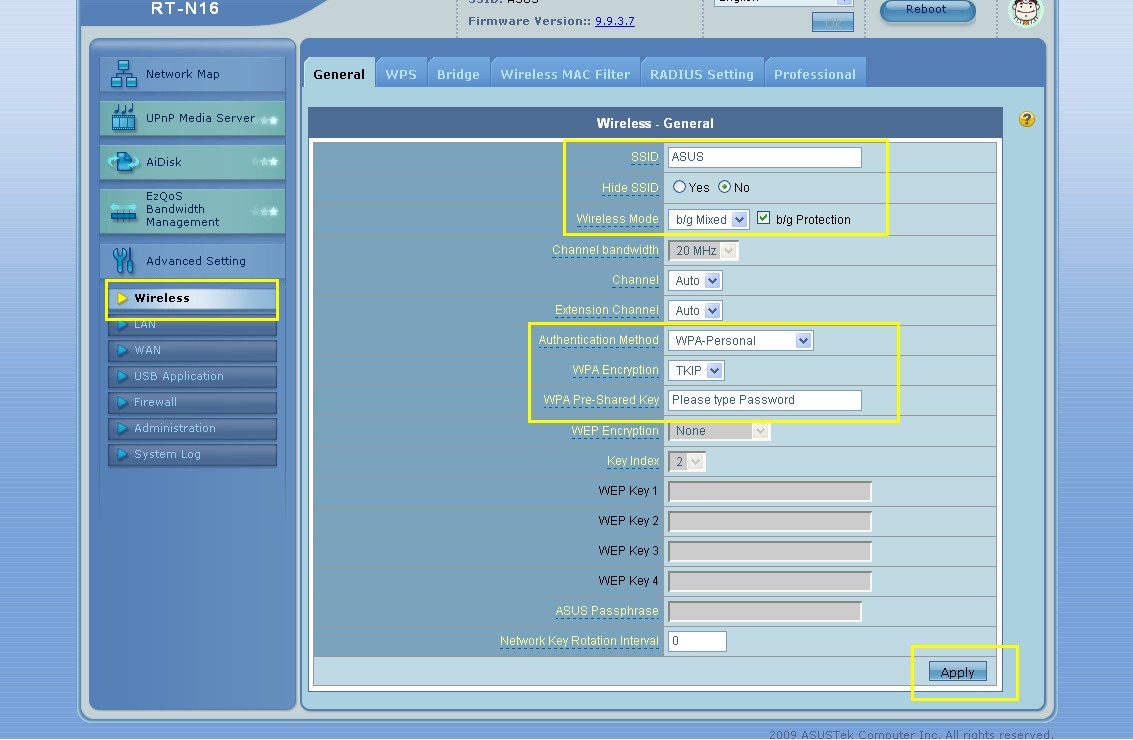
Task: Click the WEP Key 2 field
Action: tap(770, 521)
